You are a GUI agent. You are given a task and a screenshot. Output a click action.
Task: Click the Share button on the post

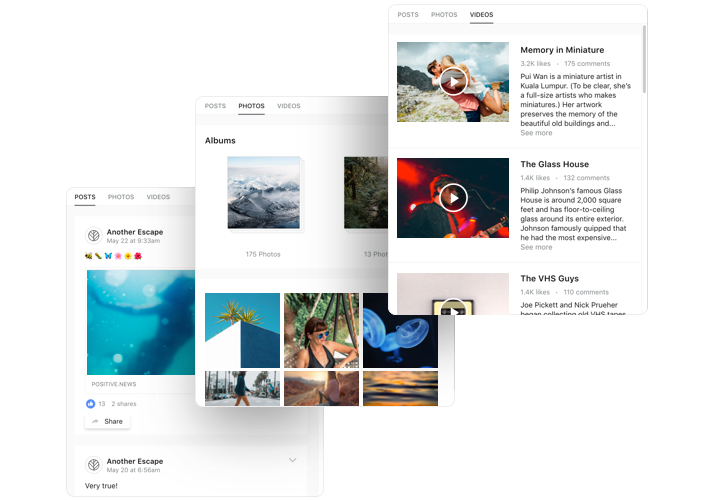tap(107, 421)
